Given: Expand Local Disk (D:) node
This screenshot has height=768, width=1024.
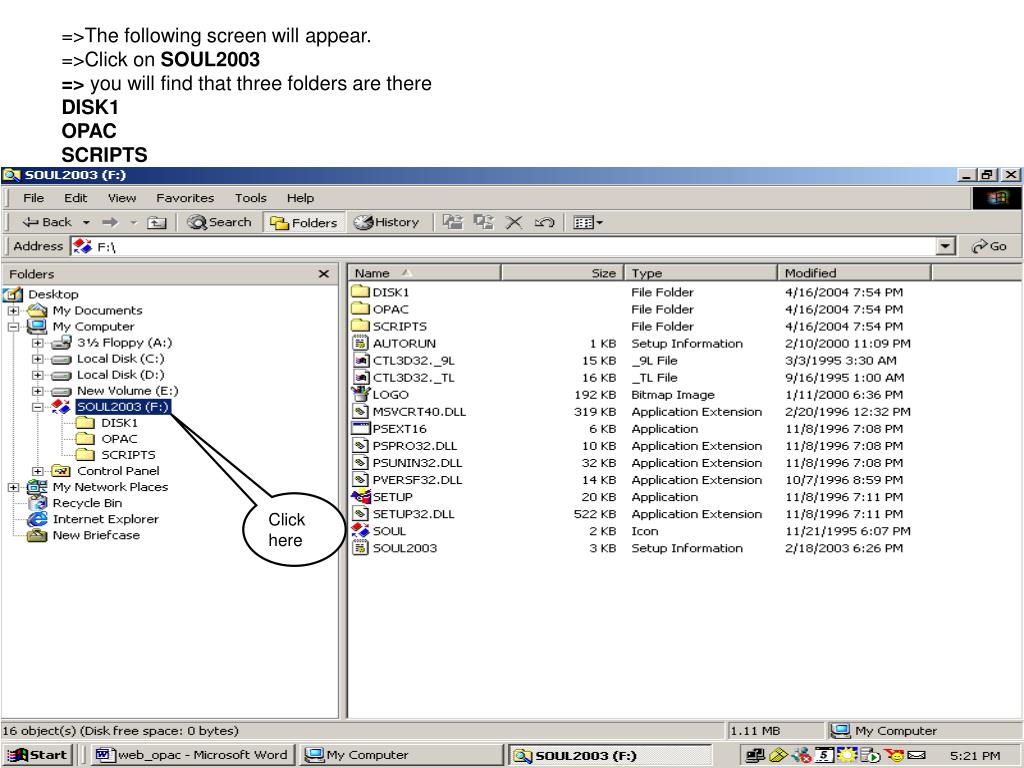Looking at the screenshot, I should [x=37, y=376].
